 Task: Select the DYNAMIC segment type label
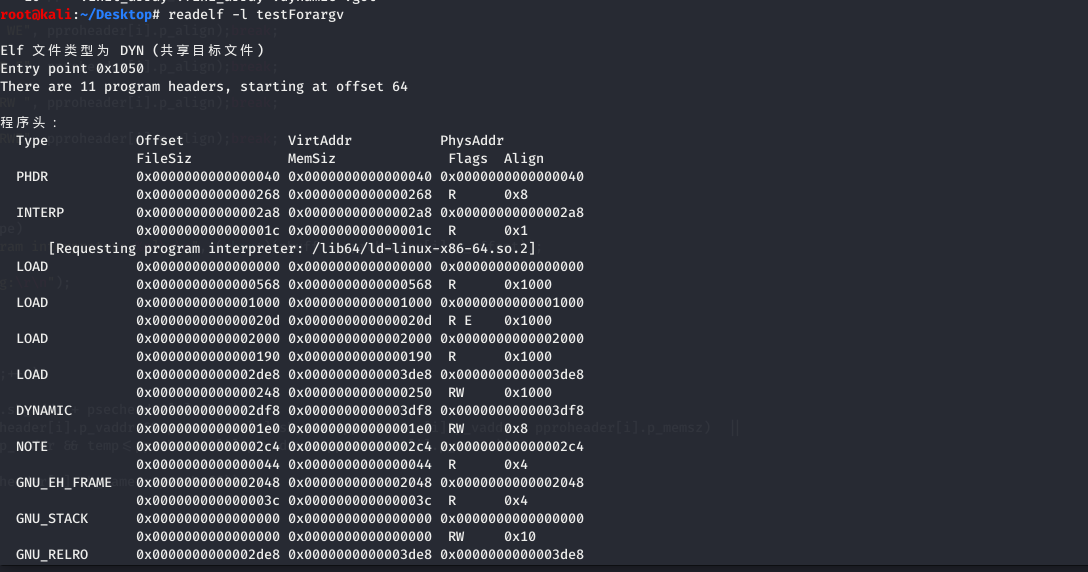click(44, 411)
